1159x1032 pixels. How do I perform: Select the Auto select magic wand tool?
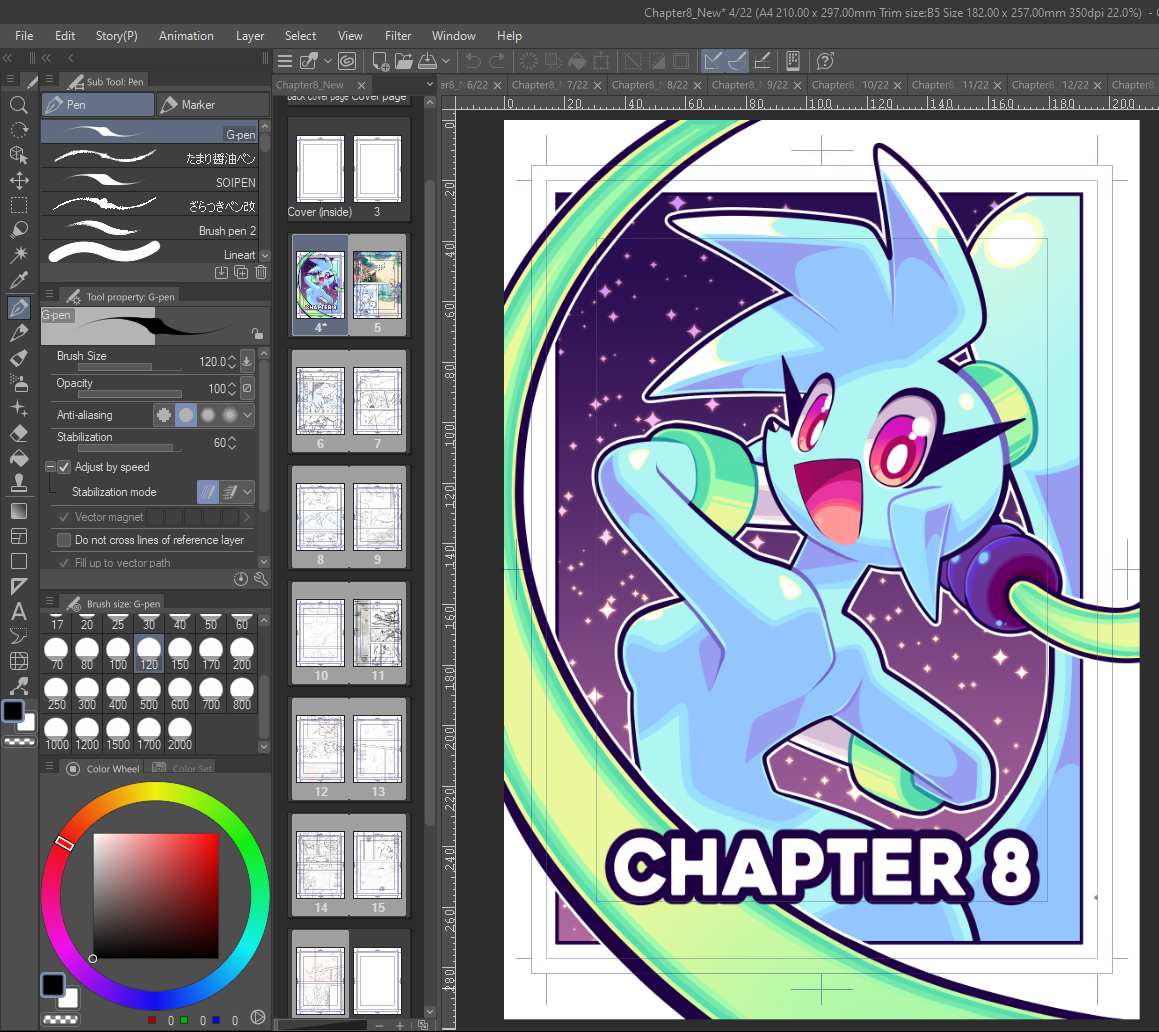coord(18,255)
